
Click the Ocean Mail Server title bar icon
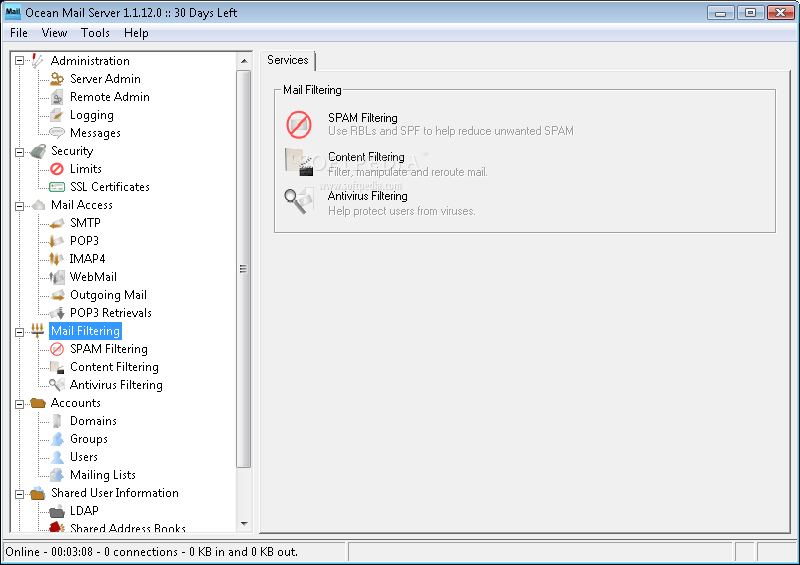[13, 12]
